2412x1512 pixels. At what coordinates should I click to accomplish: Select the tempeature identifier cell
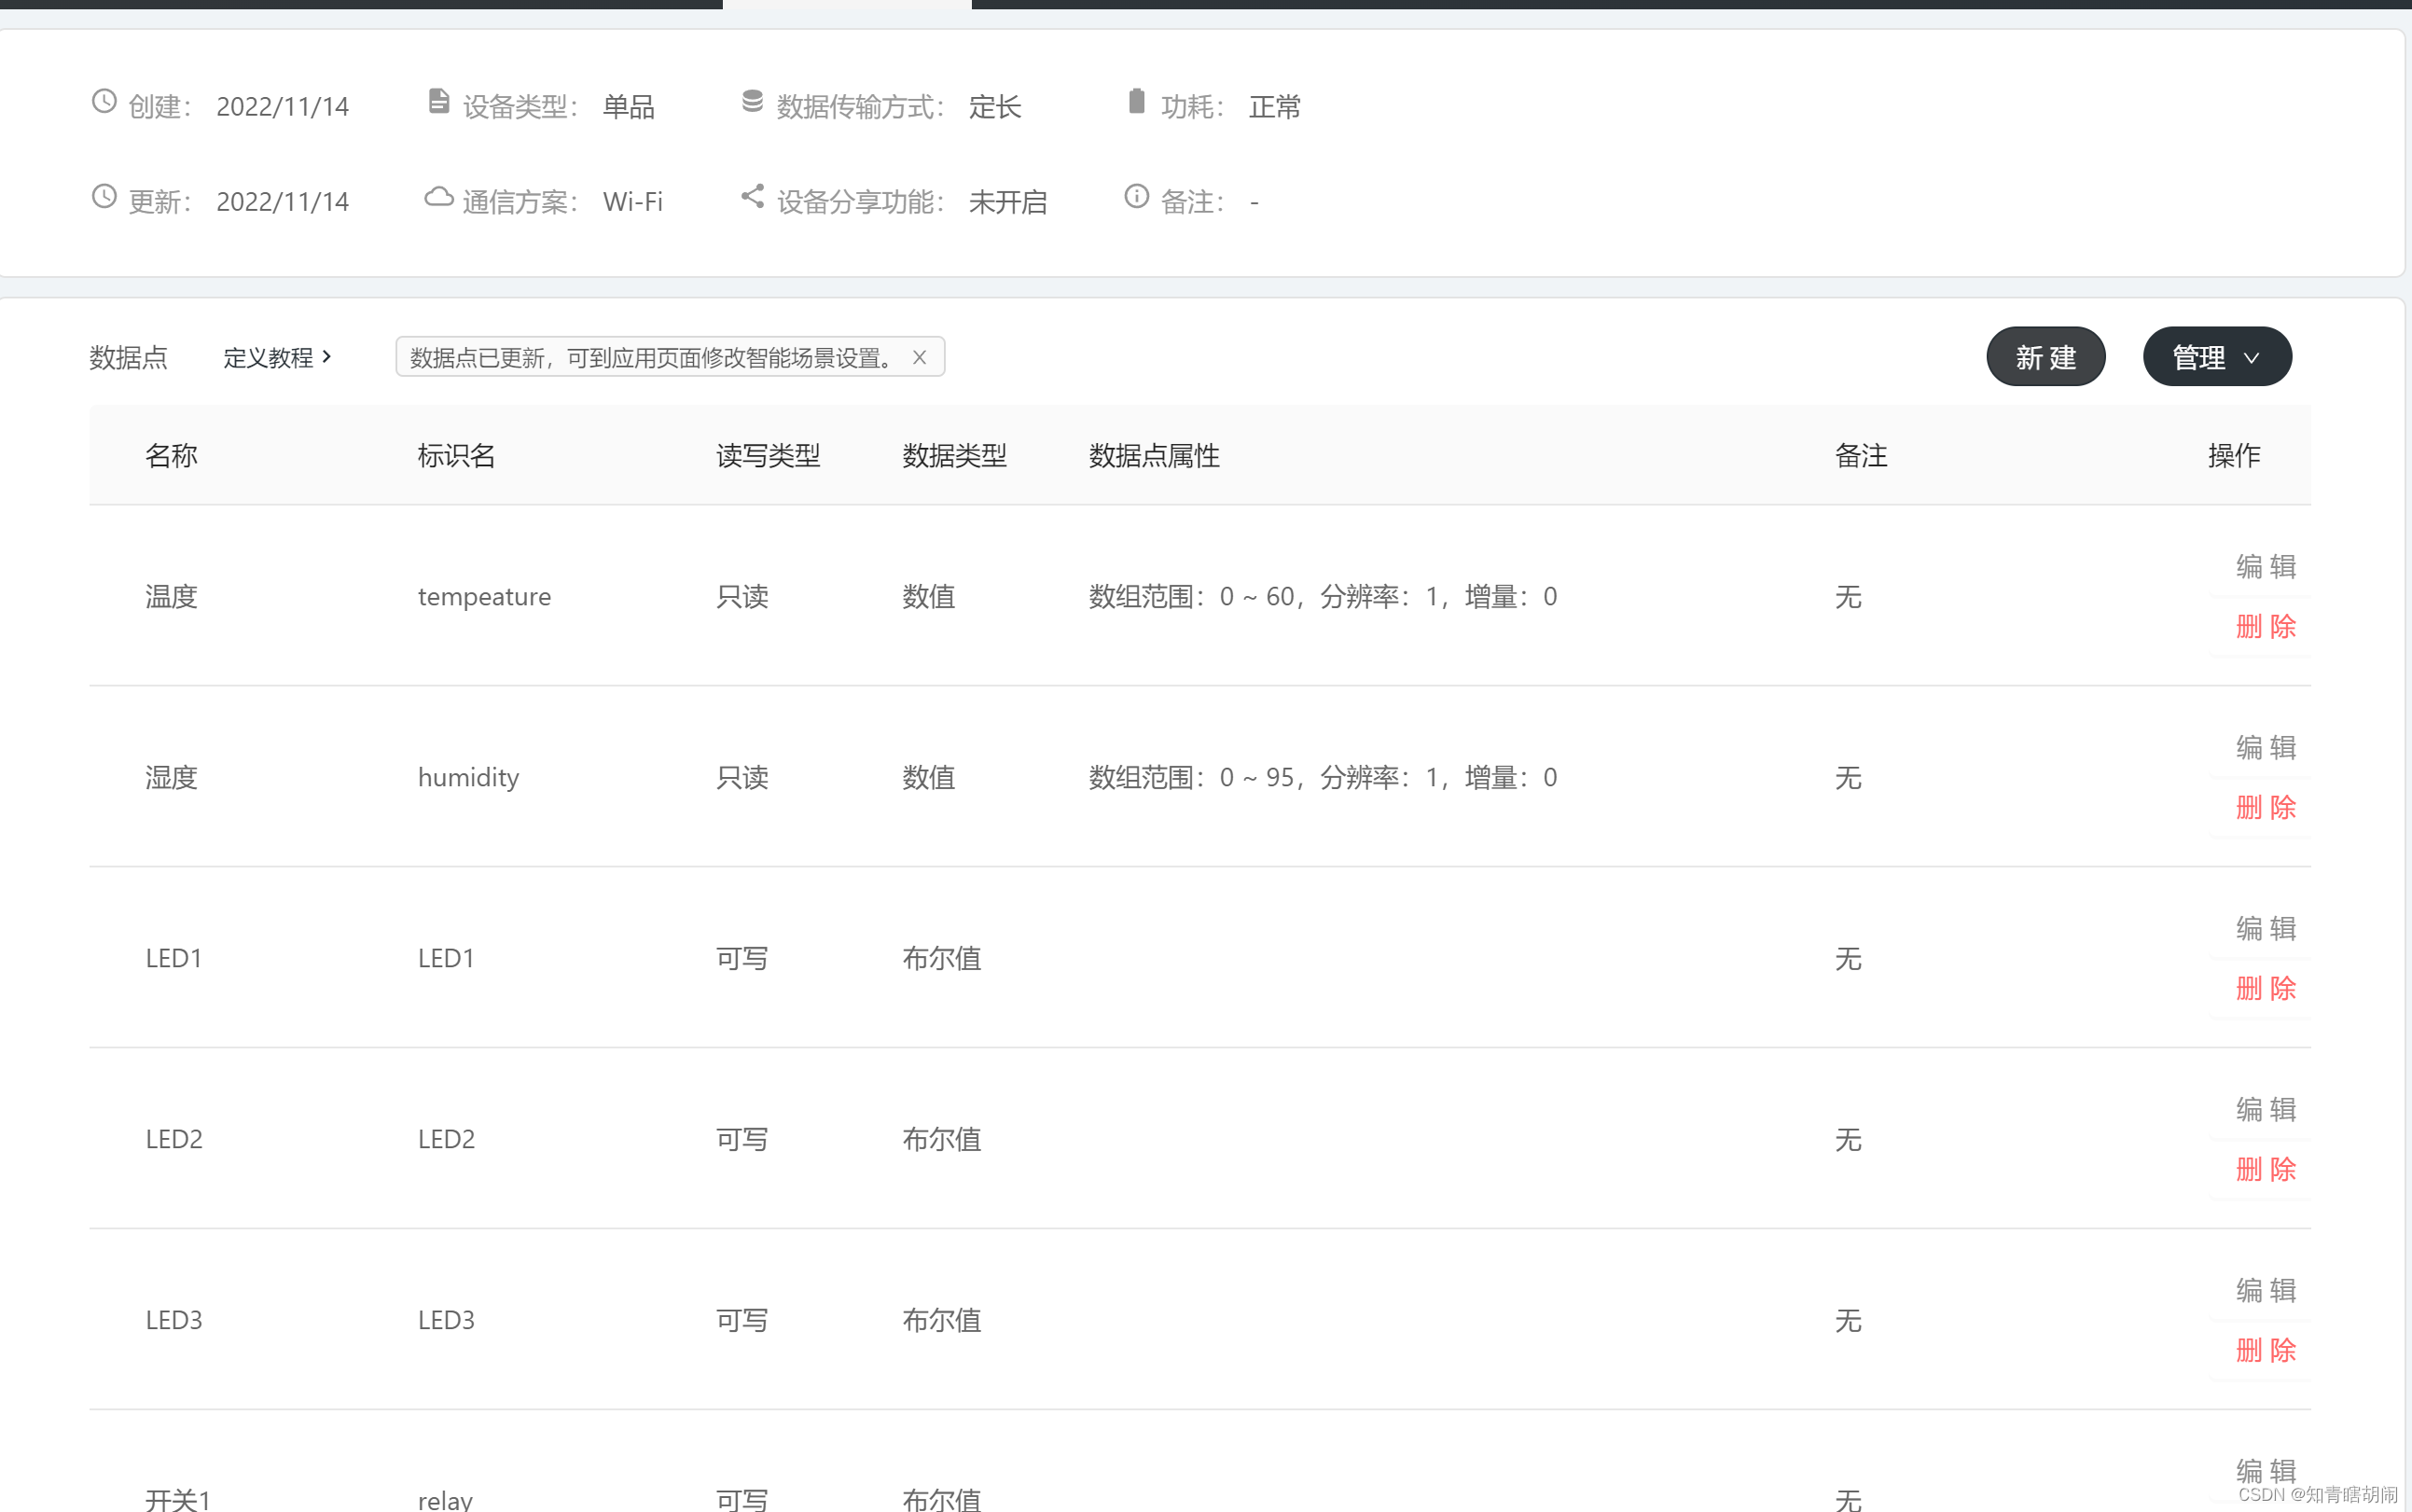(484, 597)
